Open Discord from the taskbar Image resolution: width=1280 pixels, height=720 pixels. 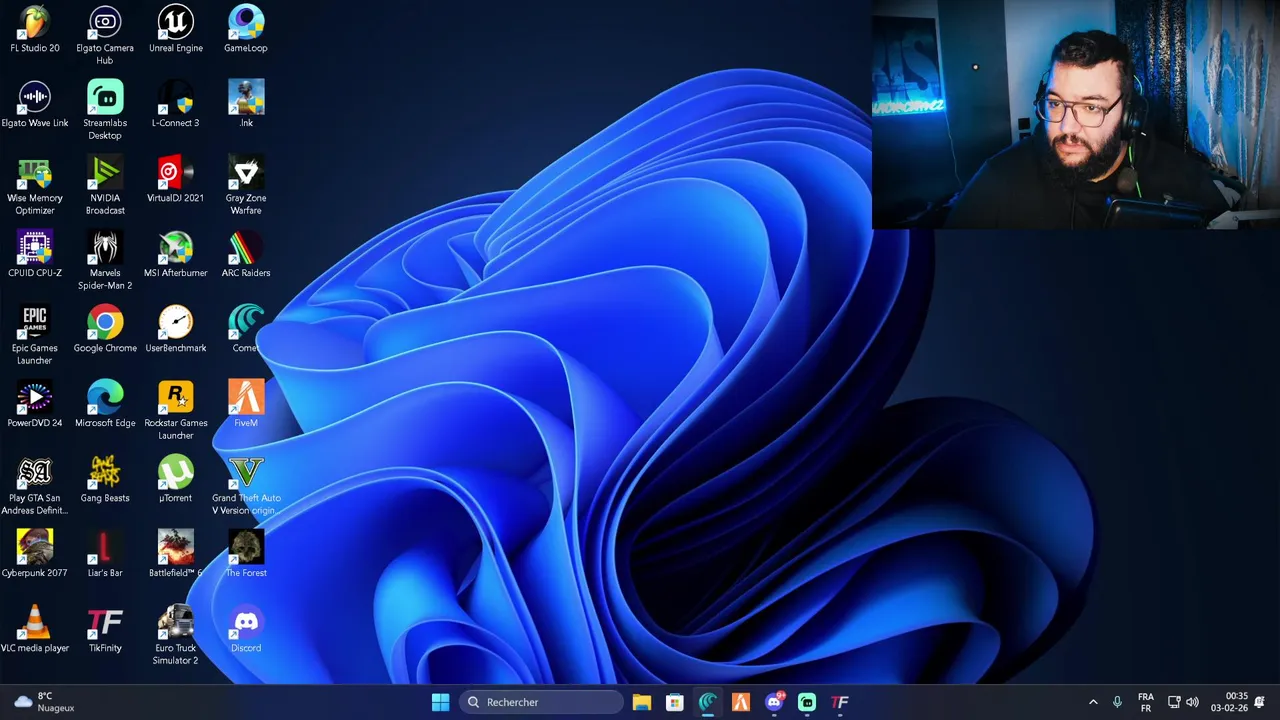pyautogui.click(x=774, y=702)
